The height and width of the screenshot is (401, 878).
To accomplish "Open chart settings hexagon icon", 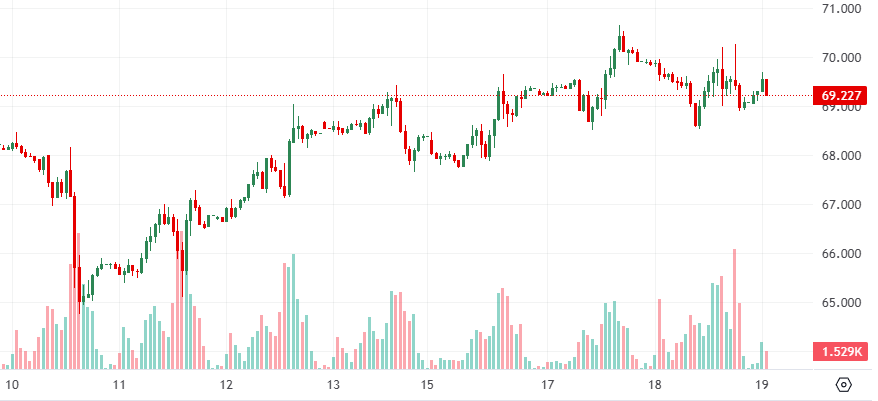I will 843,385.
